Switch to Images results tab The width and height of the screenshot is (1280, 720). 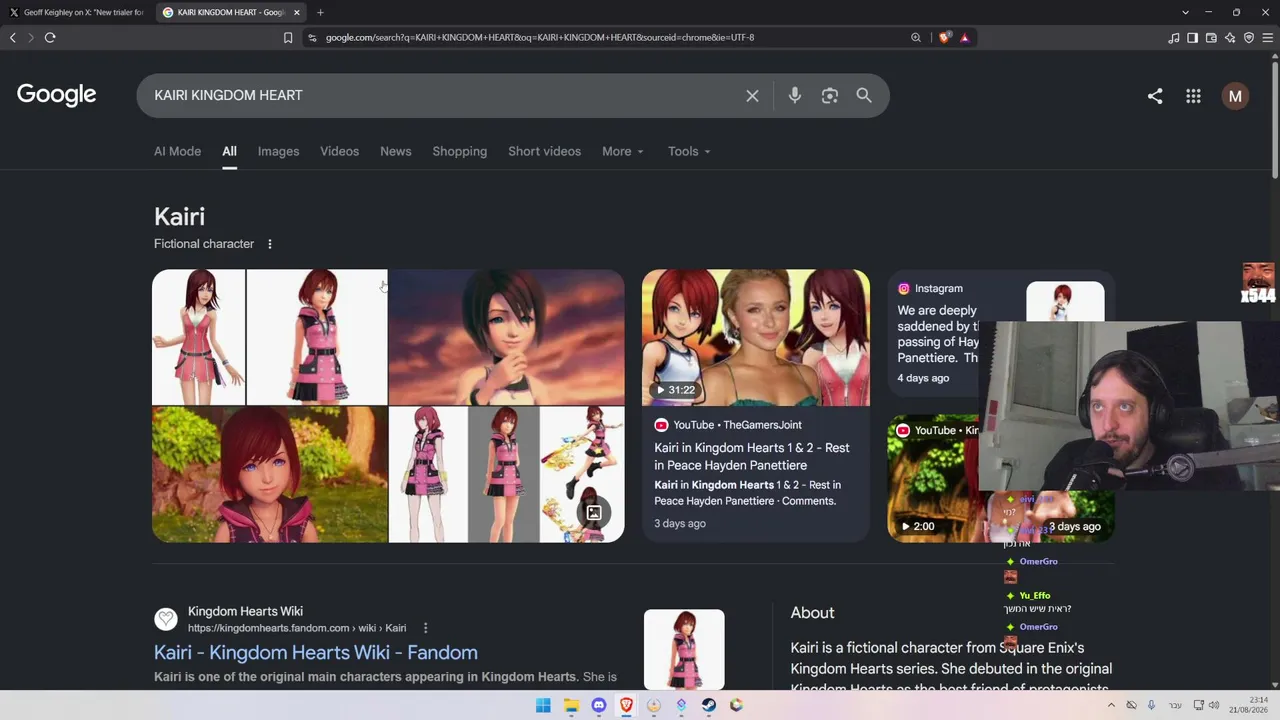[x=278, y=151]
